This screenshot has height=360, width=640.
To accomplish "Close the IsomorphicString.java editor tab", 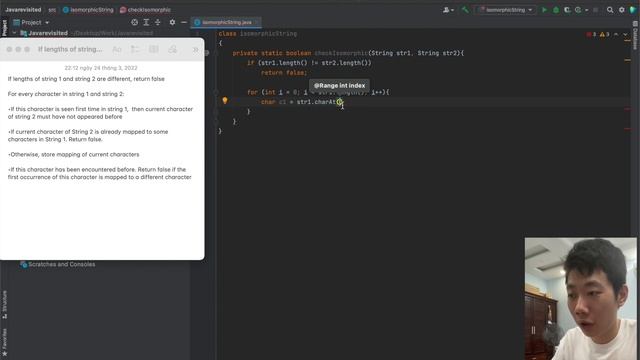I will (x=256, y=22).
